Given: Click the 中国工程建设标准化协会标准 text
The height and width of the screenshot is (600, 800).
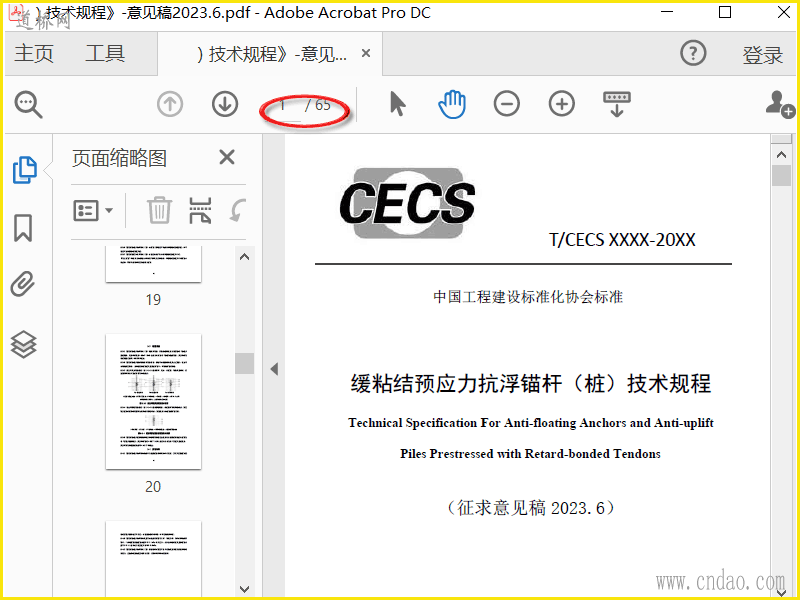Looking at the screenshot, I should click(528, 296).
